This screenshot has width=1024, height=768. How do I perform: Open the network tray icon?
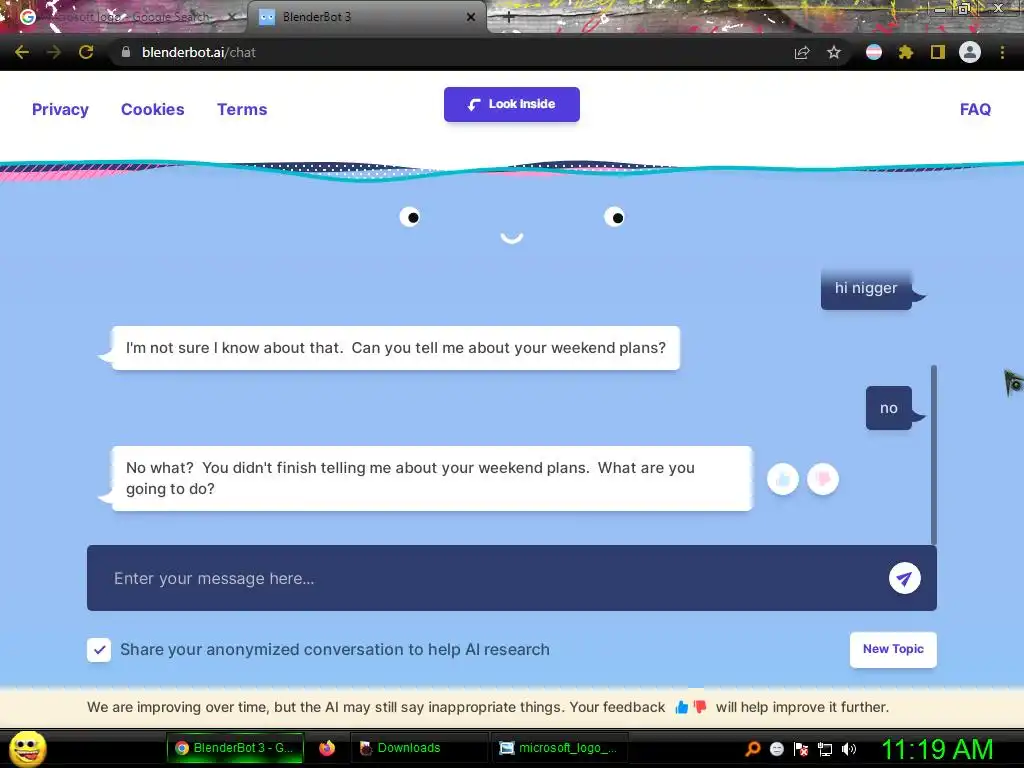click(825, 749)
